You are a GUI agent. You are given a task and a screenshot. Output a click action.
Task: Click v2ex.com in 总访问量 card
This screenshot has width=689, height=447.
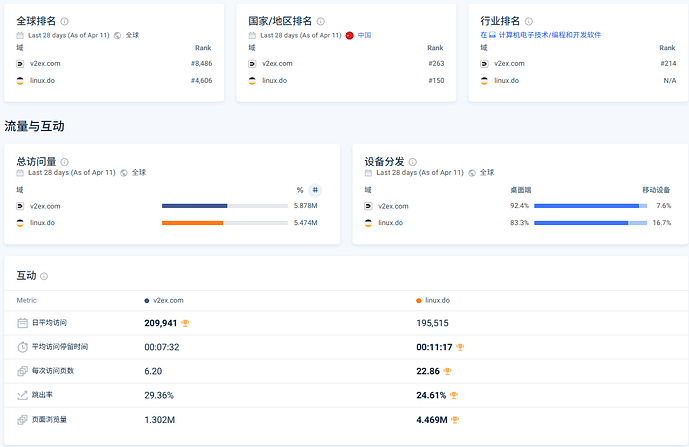(45, 206)
